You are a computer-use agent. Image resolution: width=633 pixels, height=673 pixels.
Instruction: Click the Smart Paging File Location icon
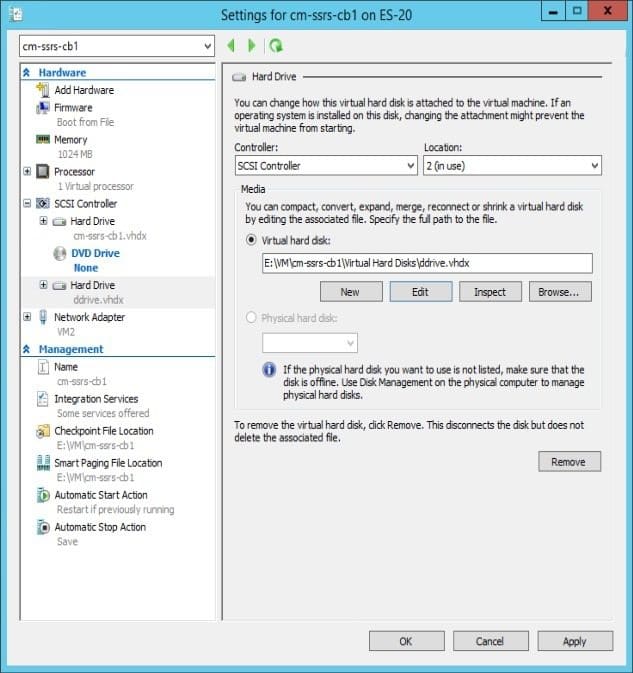coord(43,463)
